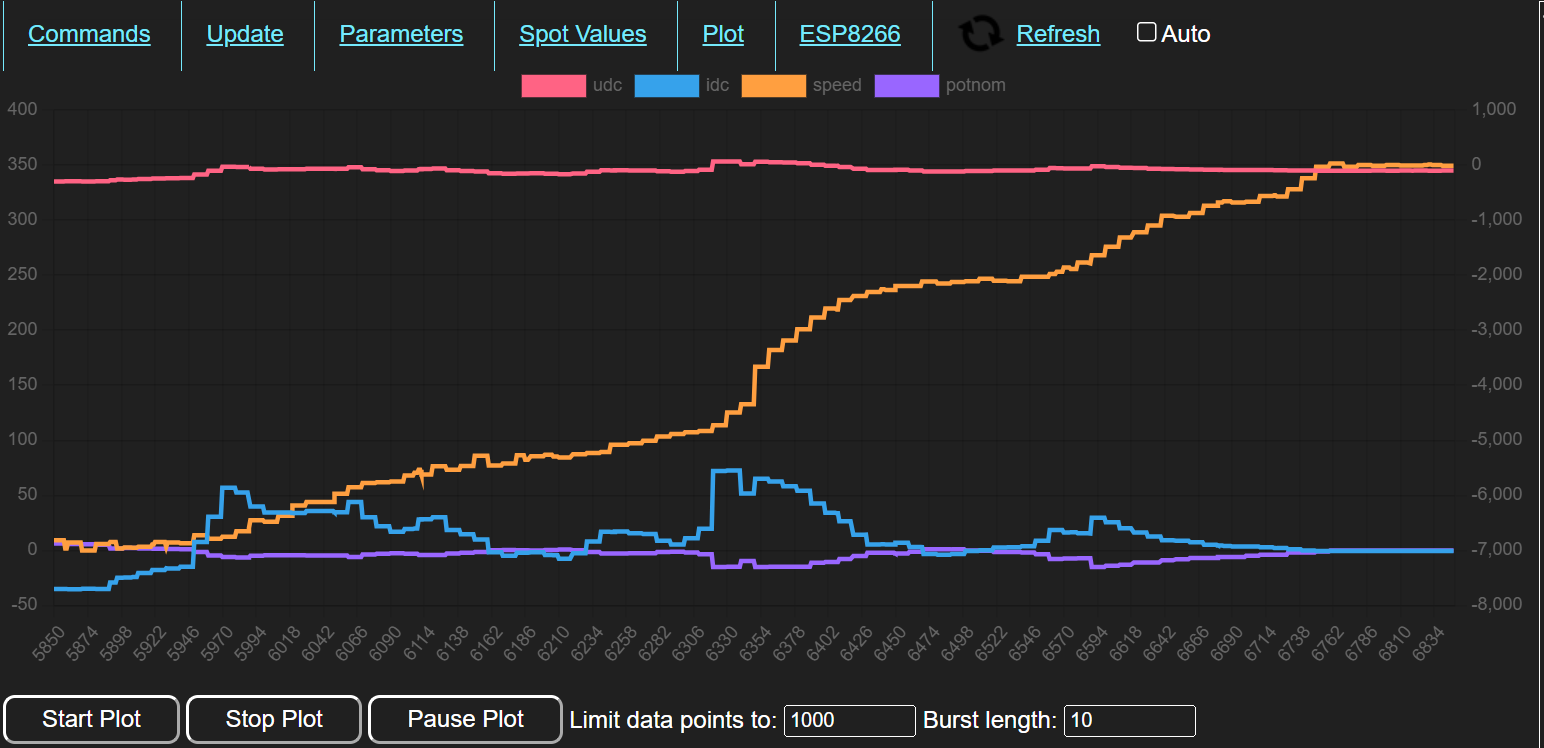Select the Plot tab
1544x748 pixels.
pyautogui.click(x=723, y=34)
